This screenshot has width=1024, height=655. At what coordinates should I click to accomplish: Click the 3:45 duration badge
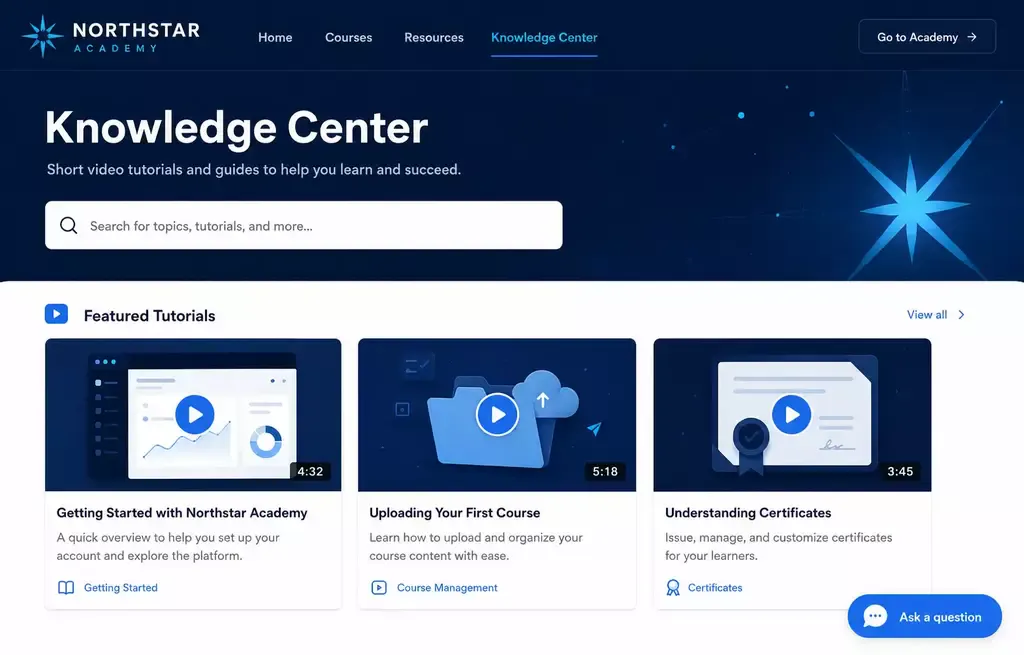tap(900, 471)
